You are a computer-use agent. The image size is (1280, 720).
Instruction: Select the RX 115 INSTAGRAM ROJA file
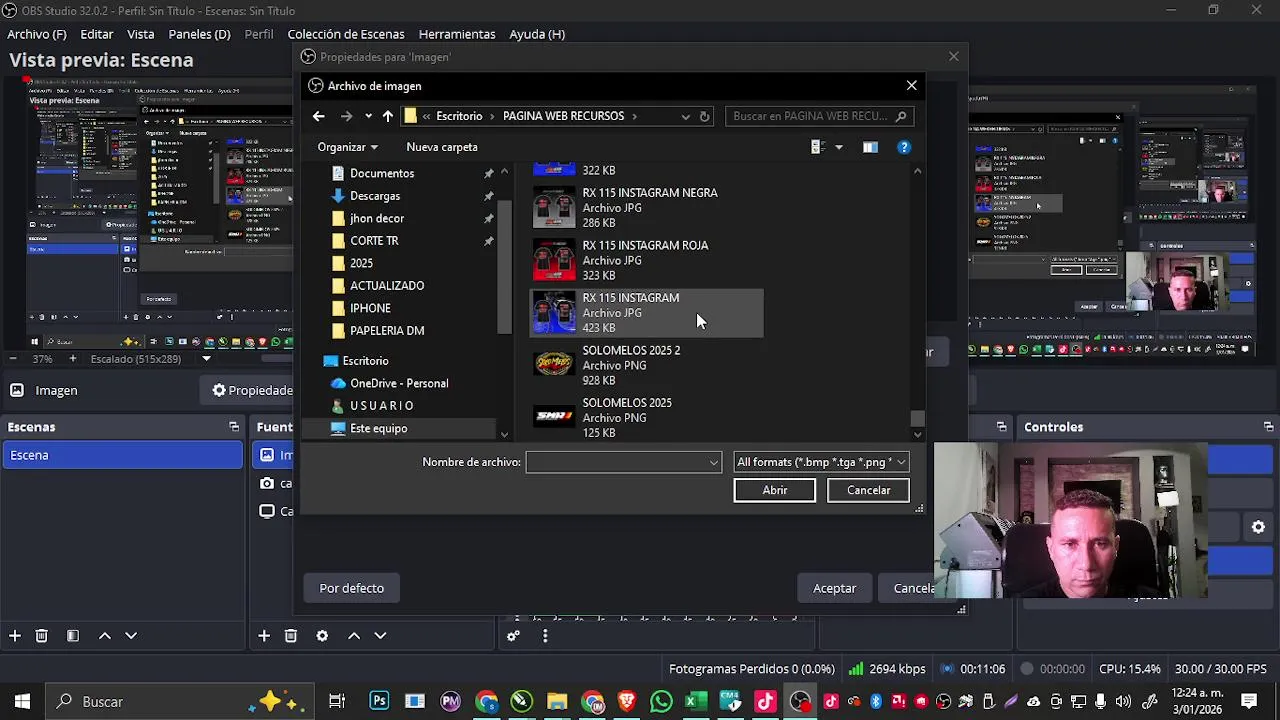pos(646,260)
